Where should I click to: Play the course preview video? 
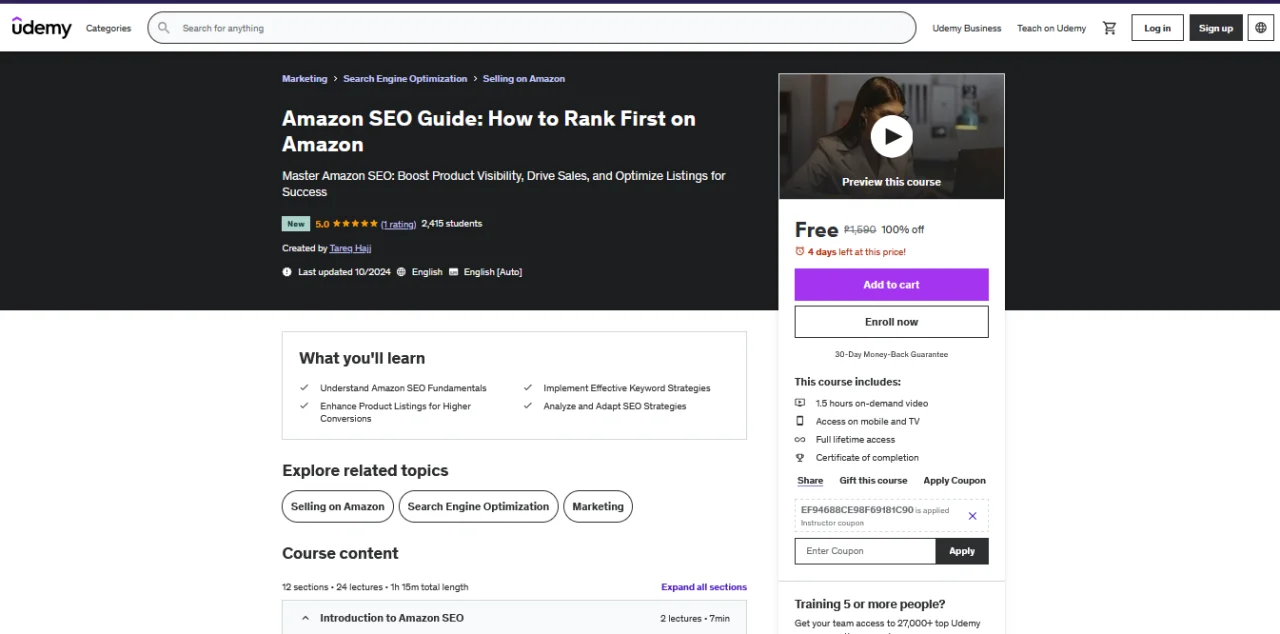891,136
